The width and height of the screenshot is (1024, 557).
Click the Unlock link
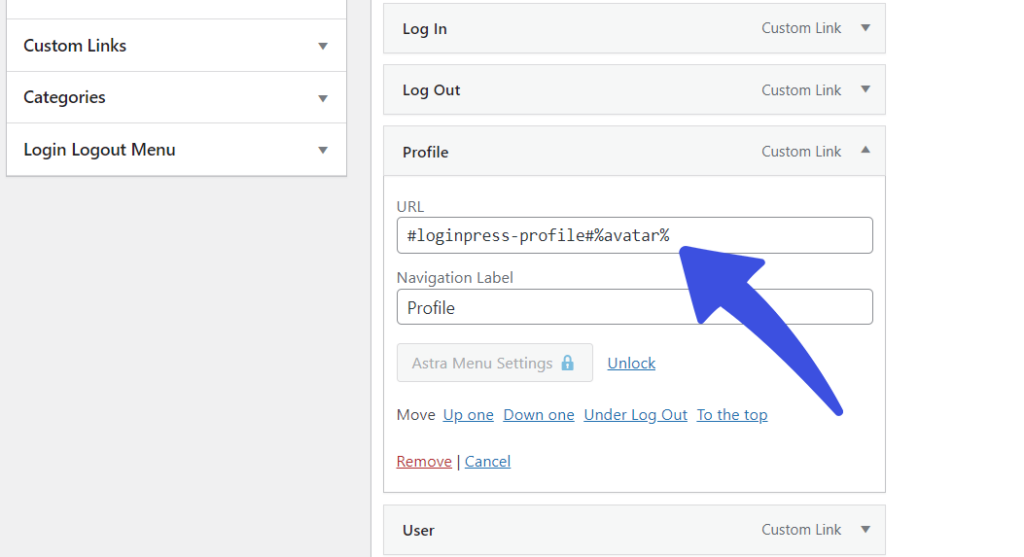631,363
